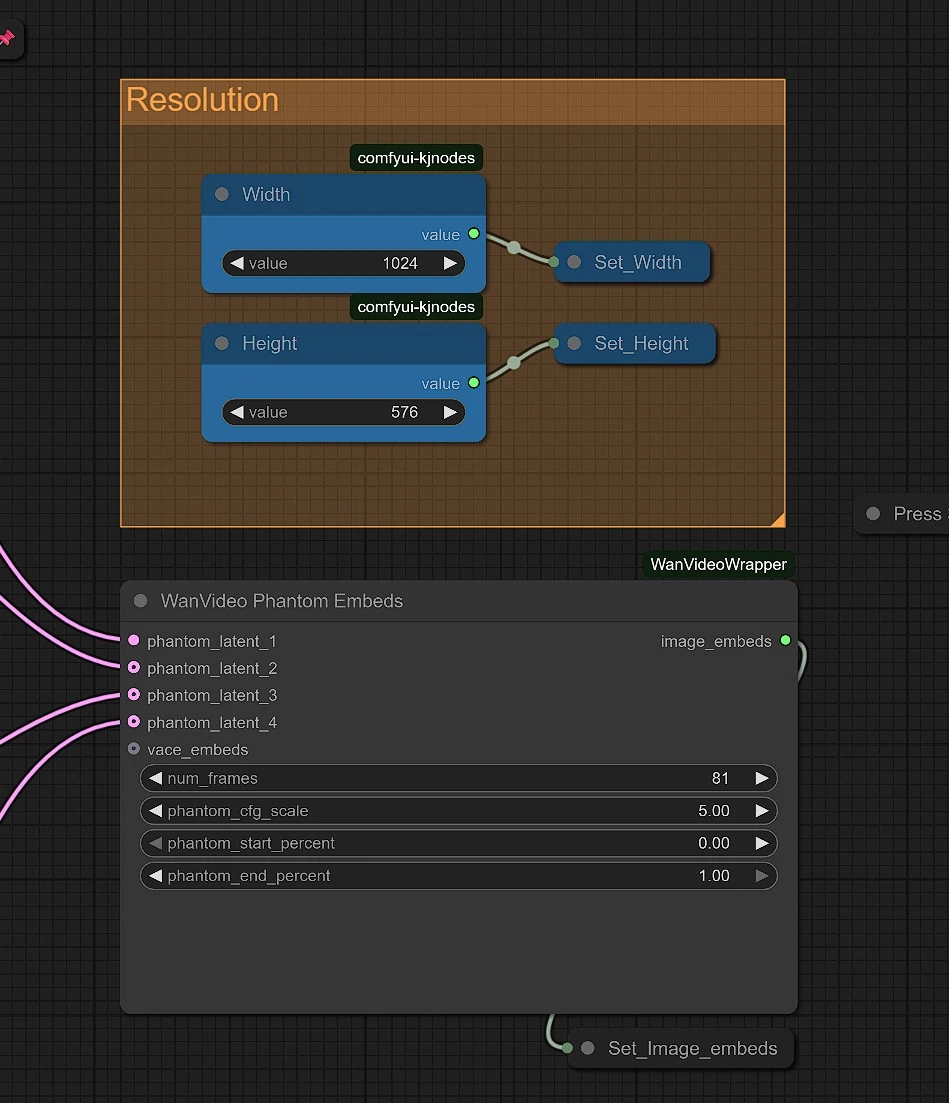This screenshot has width=949, height=1103.
Task: Decrease the Width value with left arrow
Action: coord(237,263)
